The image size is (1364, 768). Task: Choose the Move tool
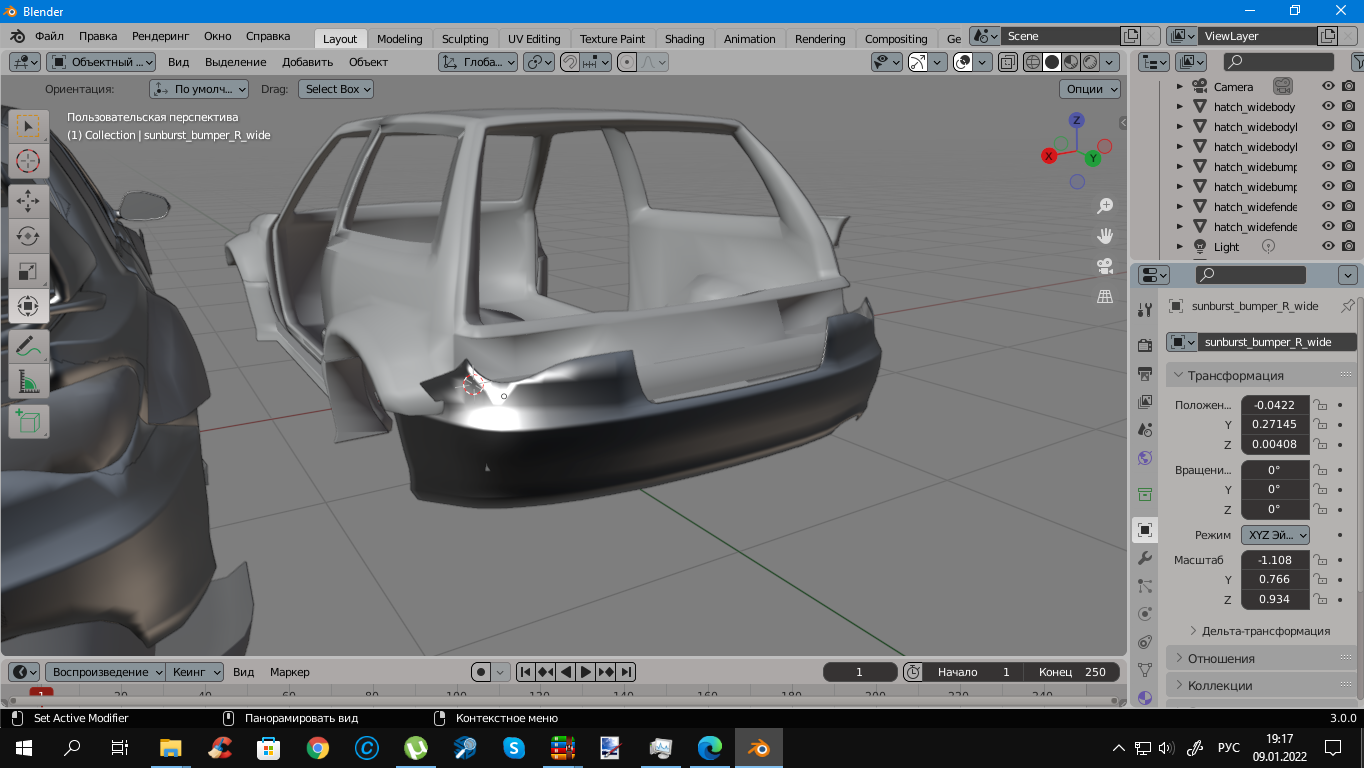point(28,200)
